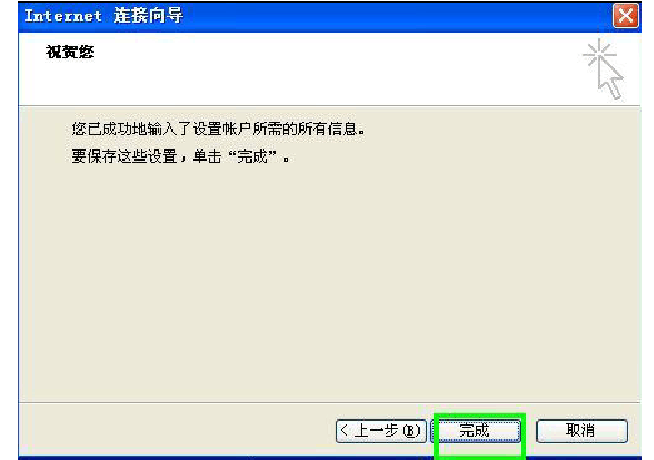Viewport: 654px width, 460px height.
Task: Go back with the 上一步(B) button
Action: 381,430
